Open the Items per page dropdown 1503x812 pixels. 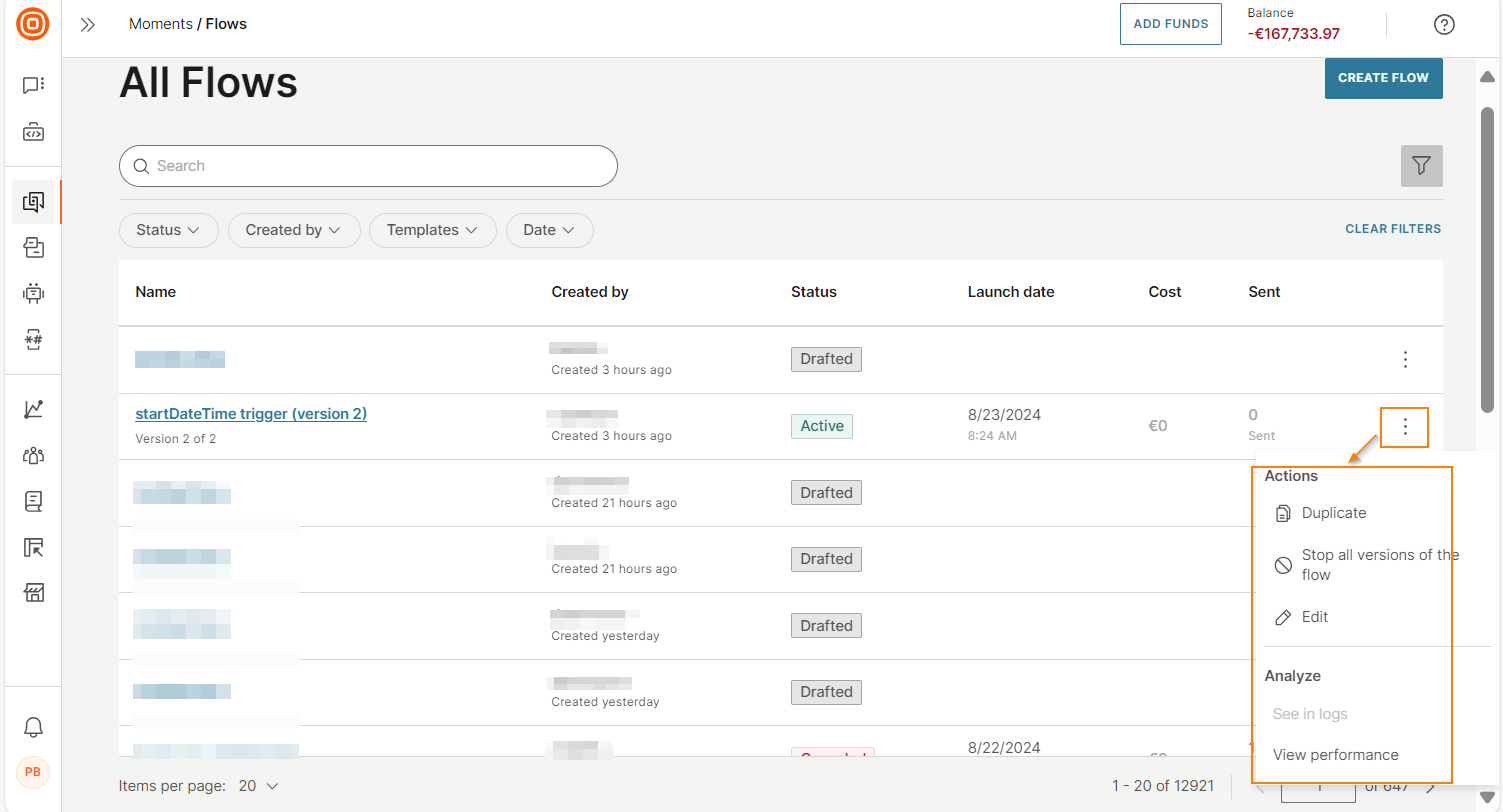click(258, 786)
